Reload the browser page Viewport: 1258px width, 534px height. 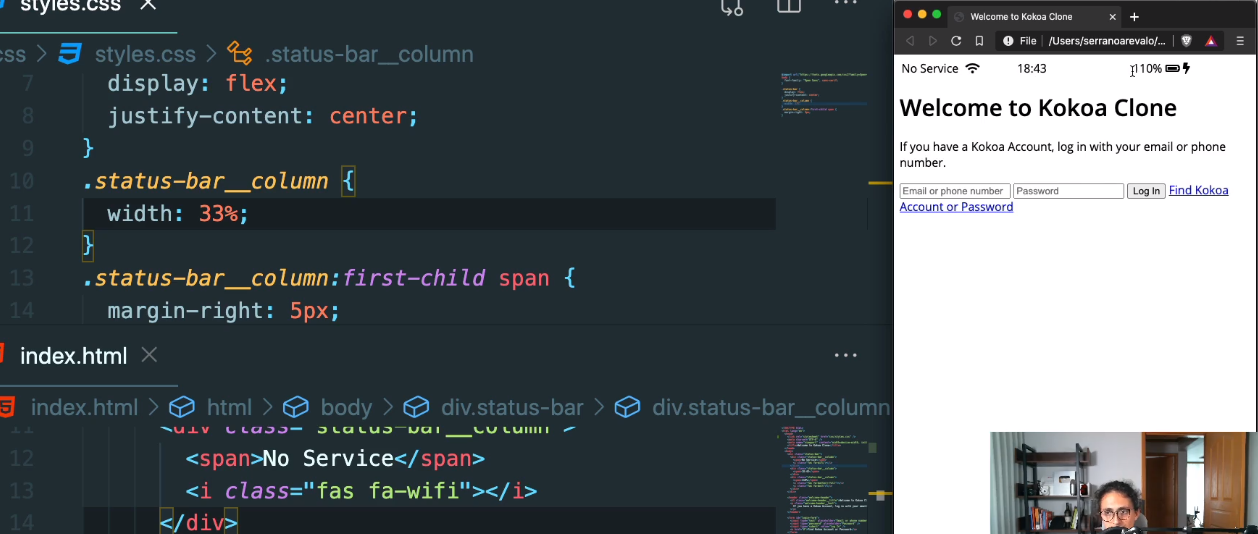pyautogui.click(x=956, y=41)
